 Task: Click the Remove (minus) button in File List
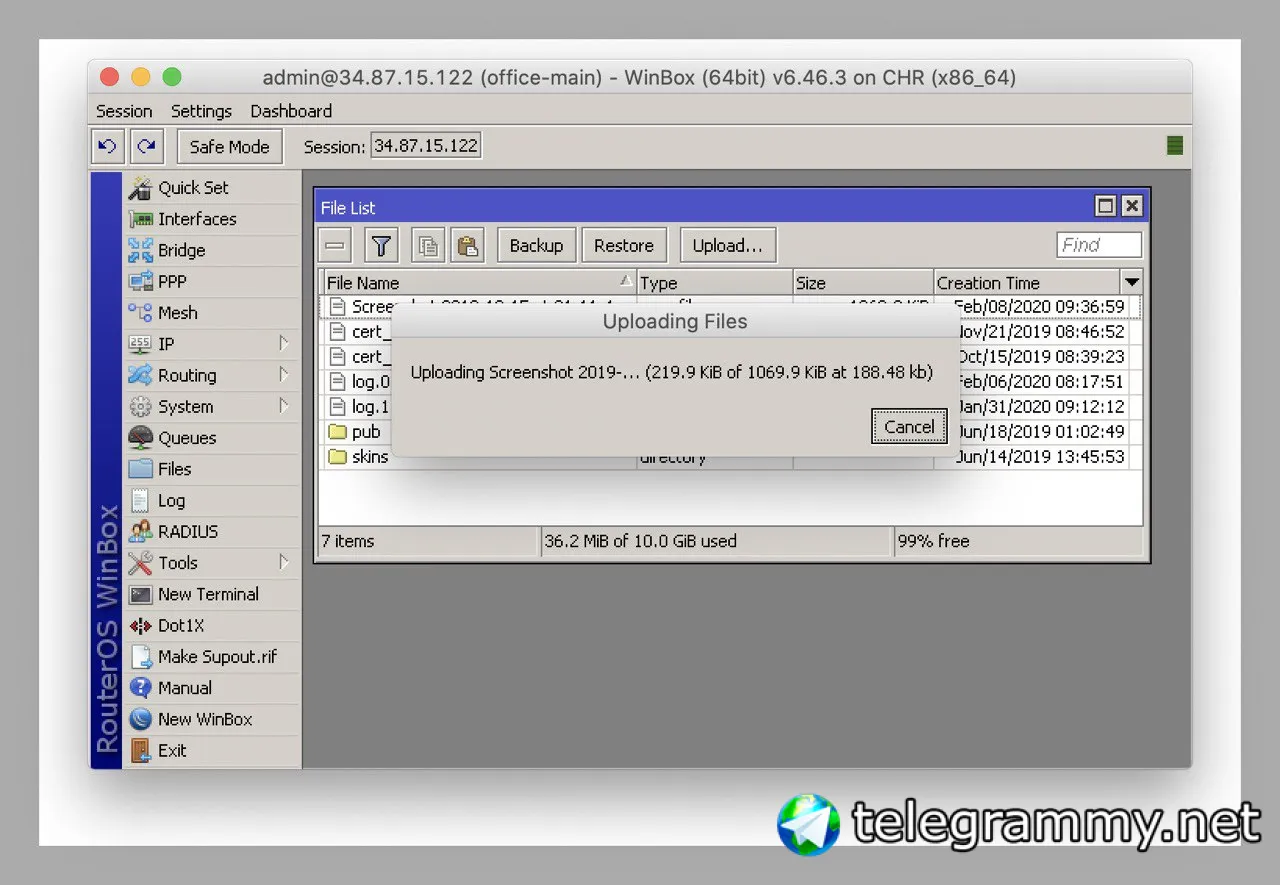(337, 245)
